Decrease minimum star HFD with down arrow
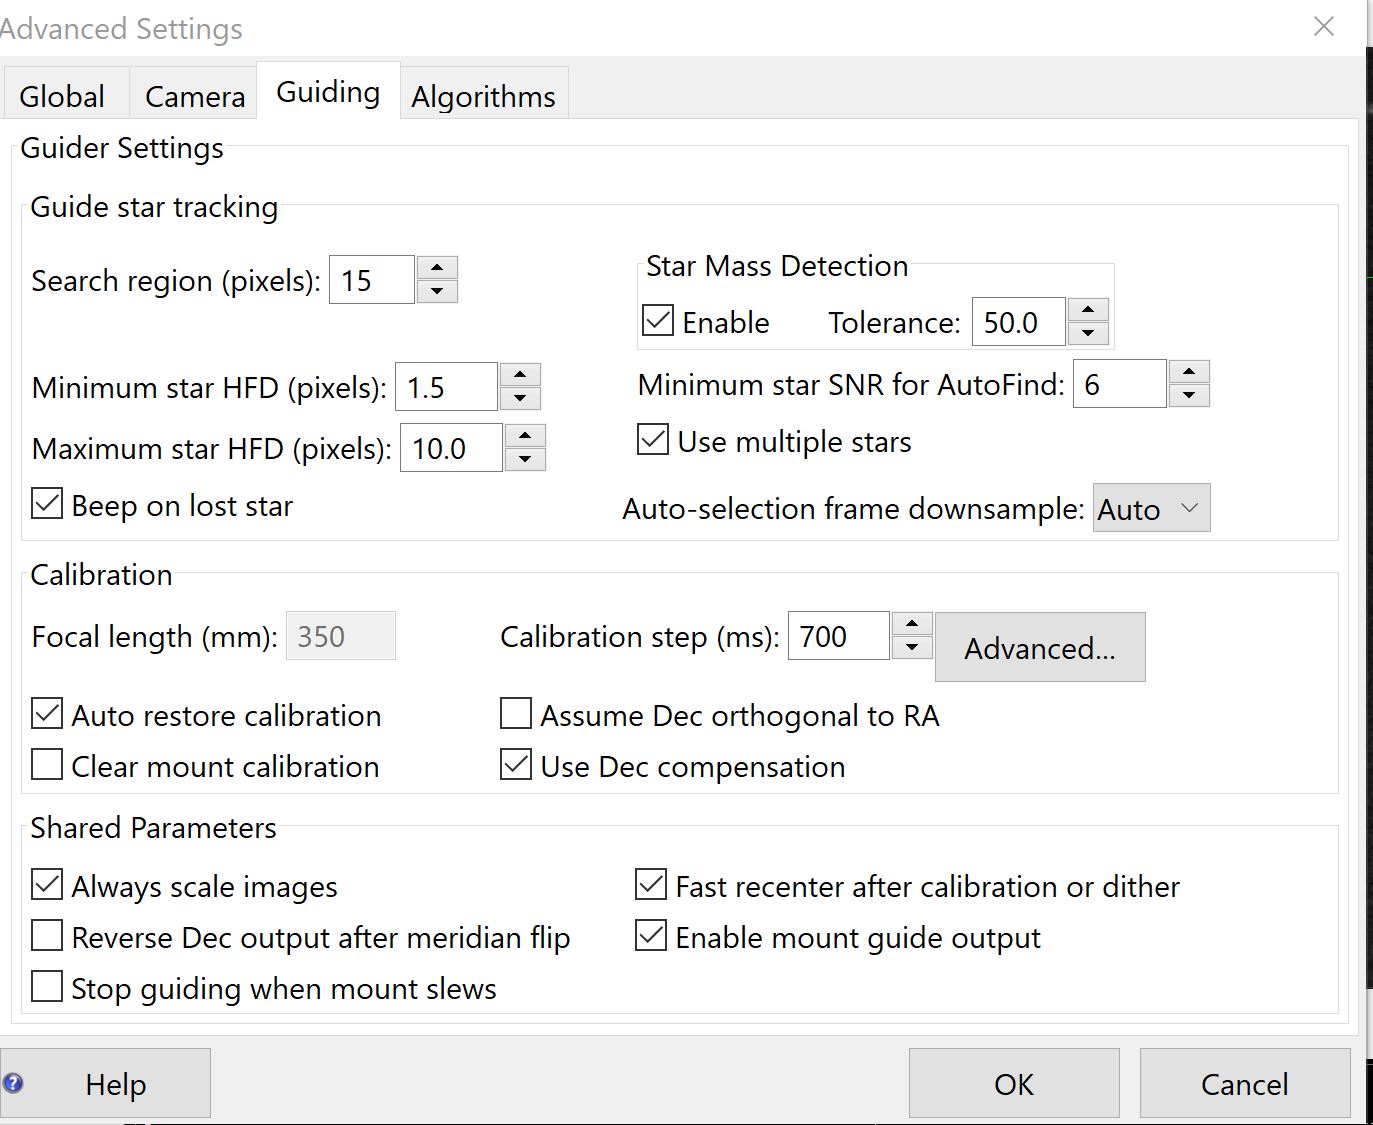 coord(520,398)
